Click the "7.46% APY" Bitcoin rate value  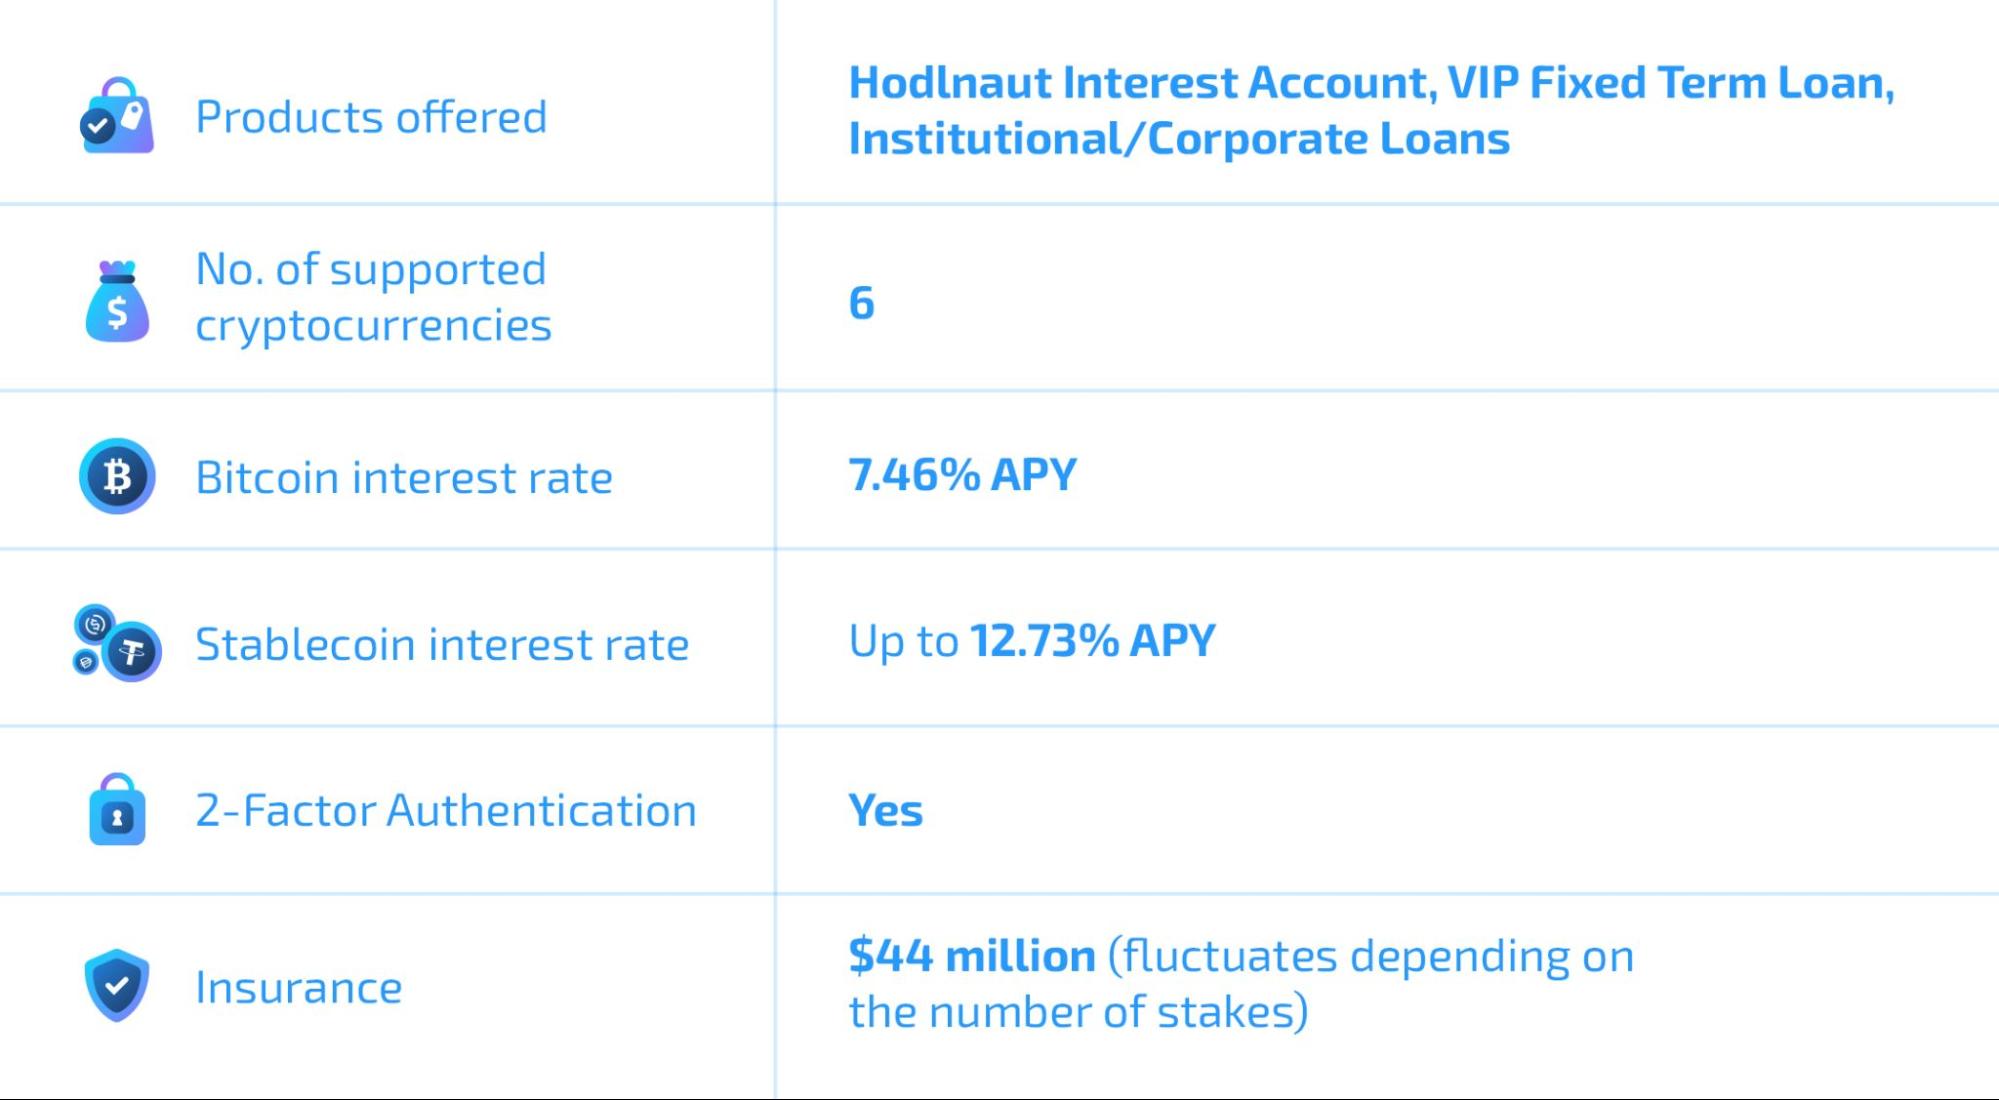point(962,474)
